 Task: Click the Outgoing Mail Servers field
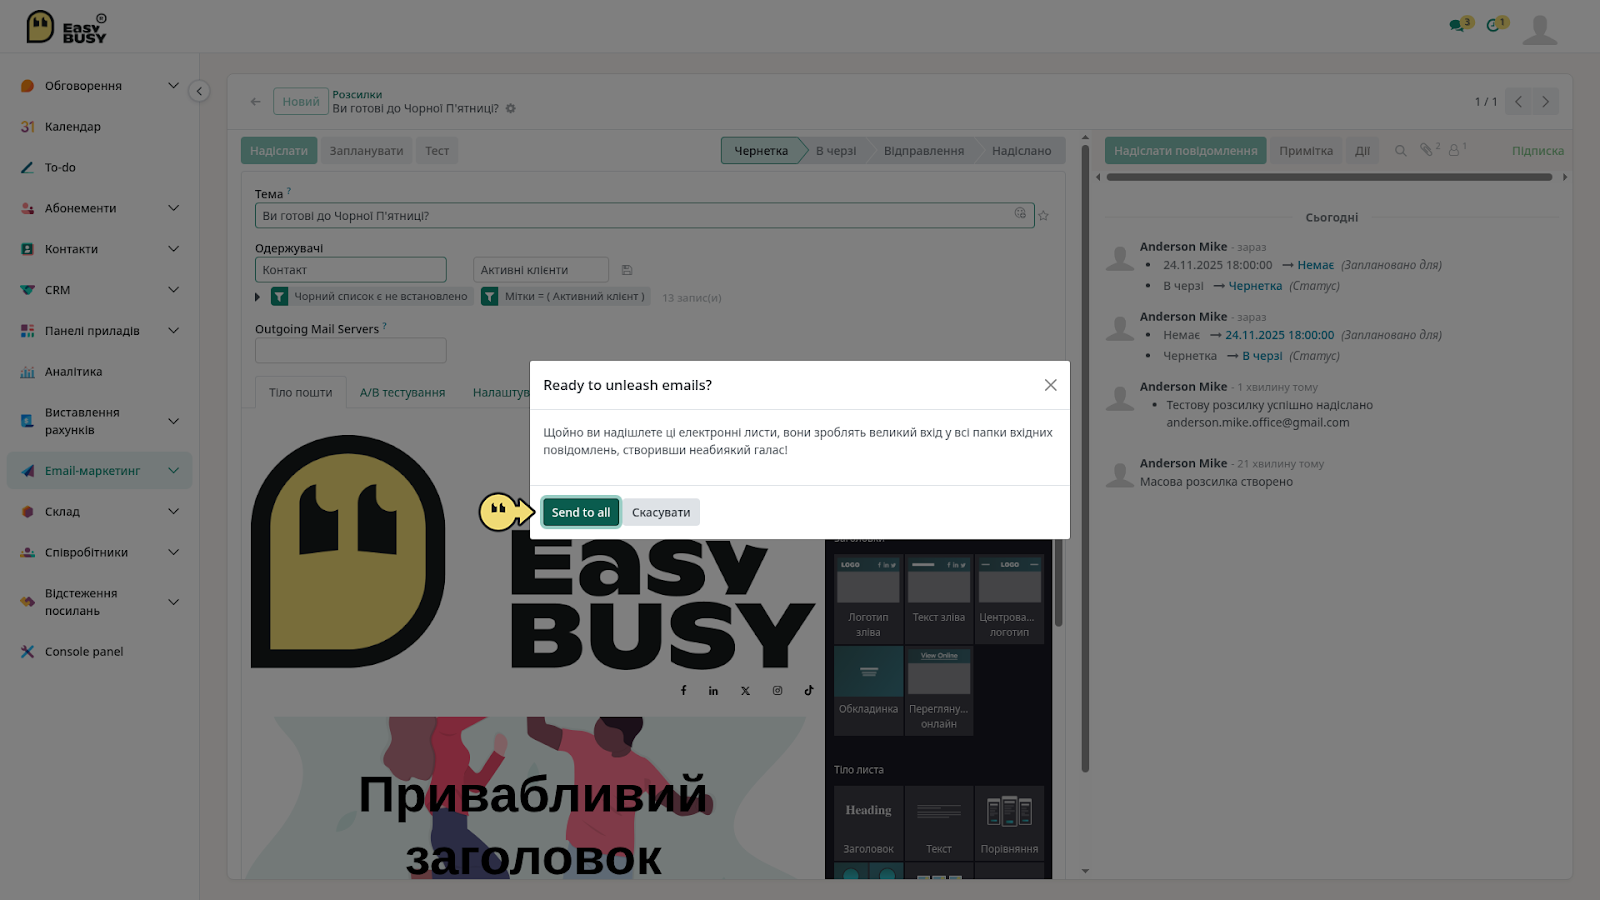[350, 351]
